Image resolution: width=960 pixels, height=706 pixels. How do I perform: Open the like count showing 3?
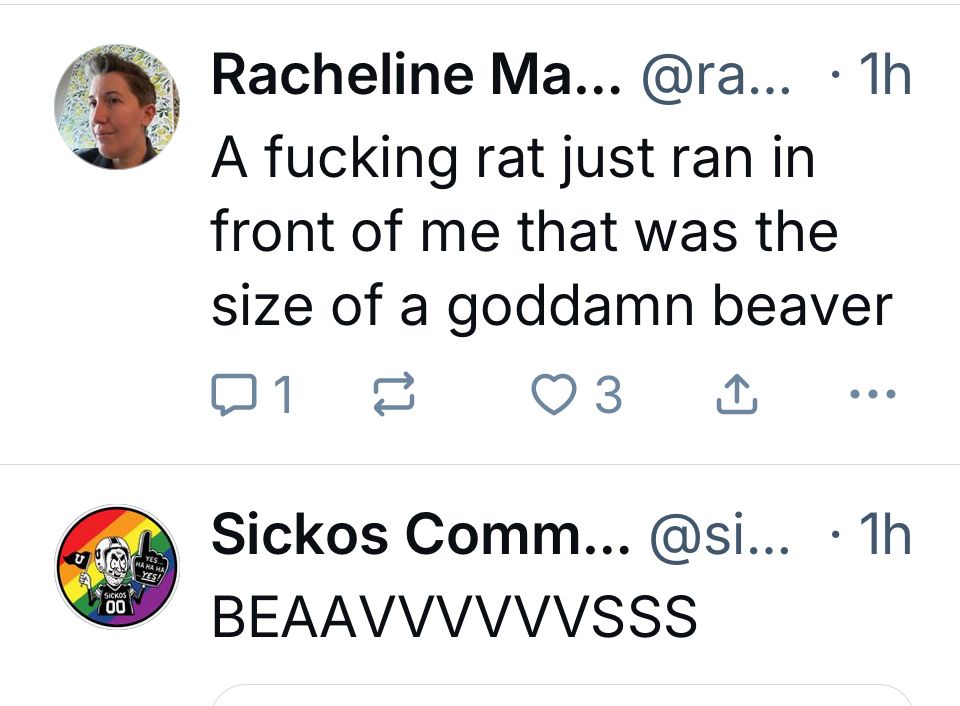pos(611,394)
